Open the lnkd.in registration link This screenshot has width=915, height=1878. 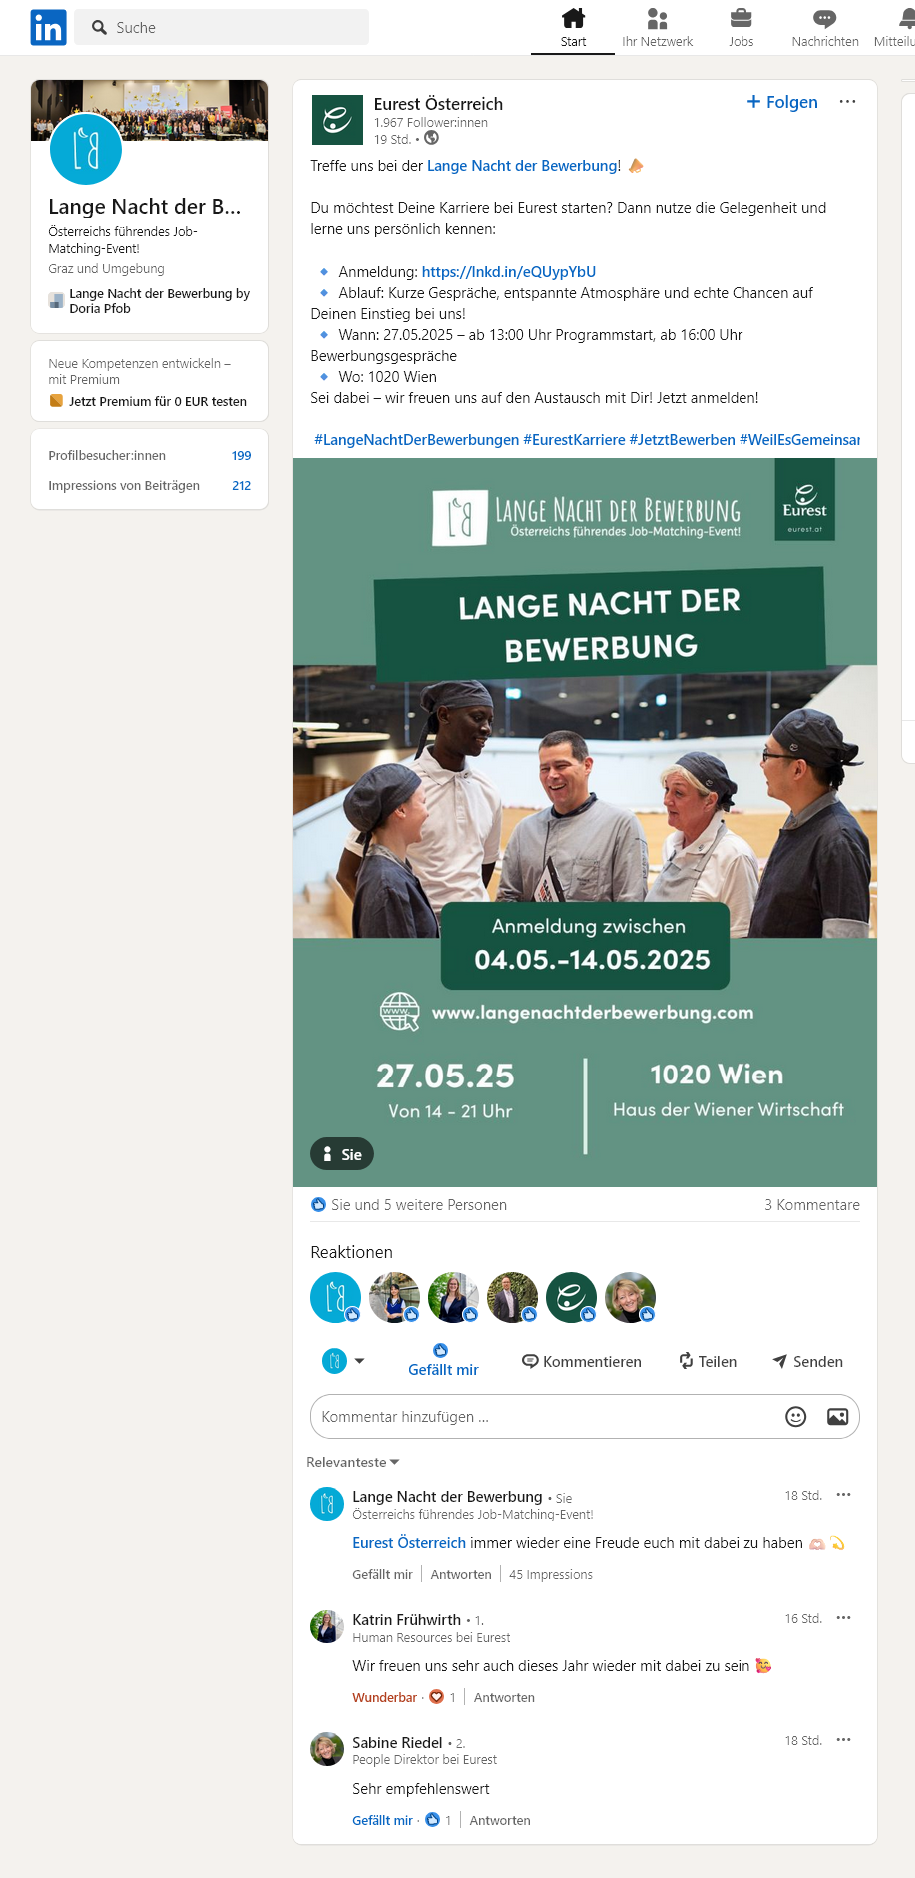point(509,272)
